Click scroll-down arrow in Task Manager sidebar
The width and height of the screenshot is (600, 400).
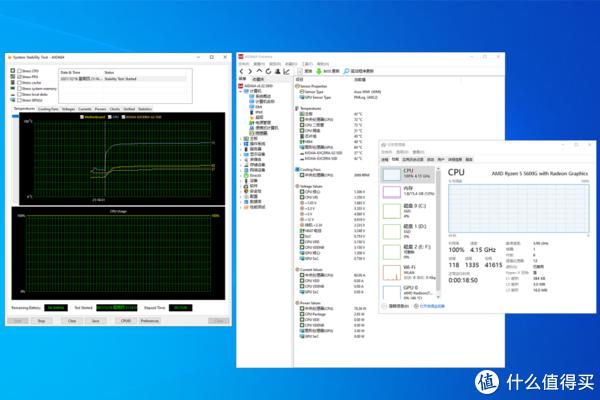[x=439, y=297]
